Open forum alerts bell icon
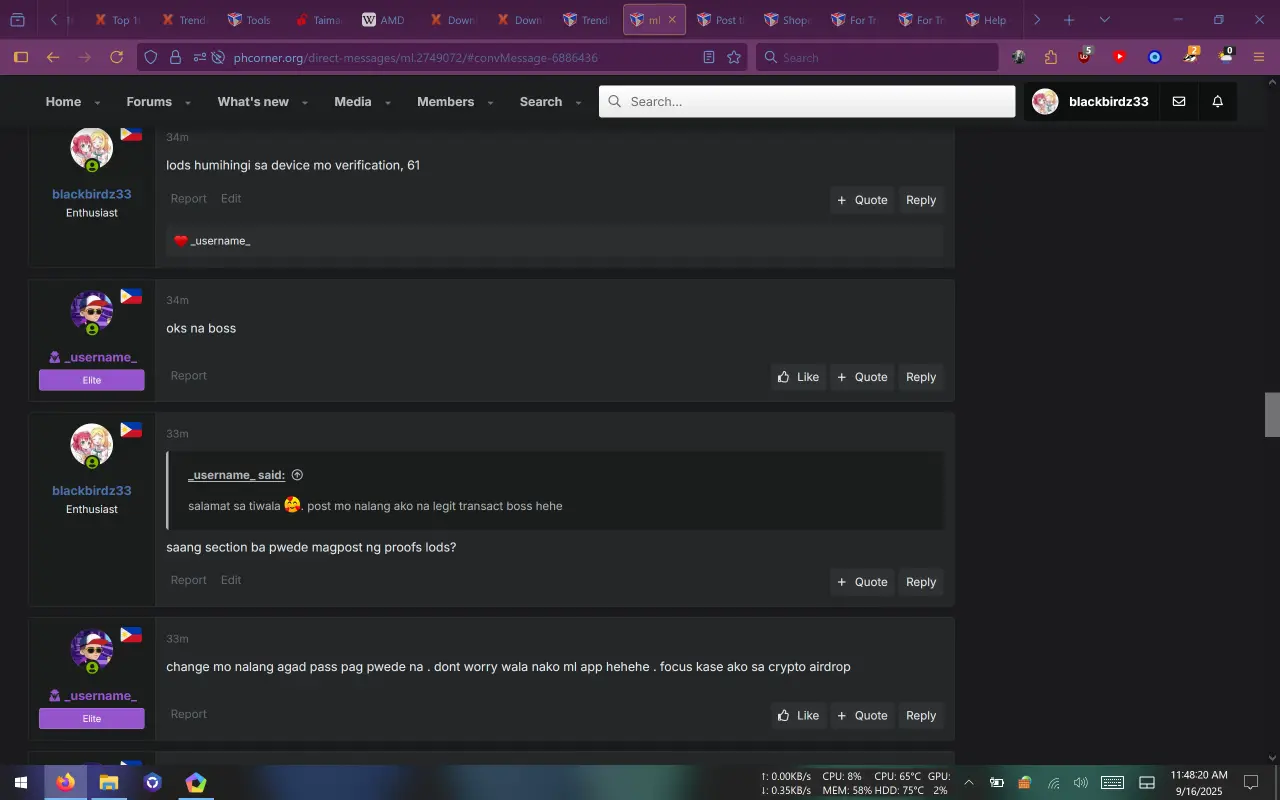This screenshot has height=800, width=1280. point(1217,101)
